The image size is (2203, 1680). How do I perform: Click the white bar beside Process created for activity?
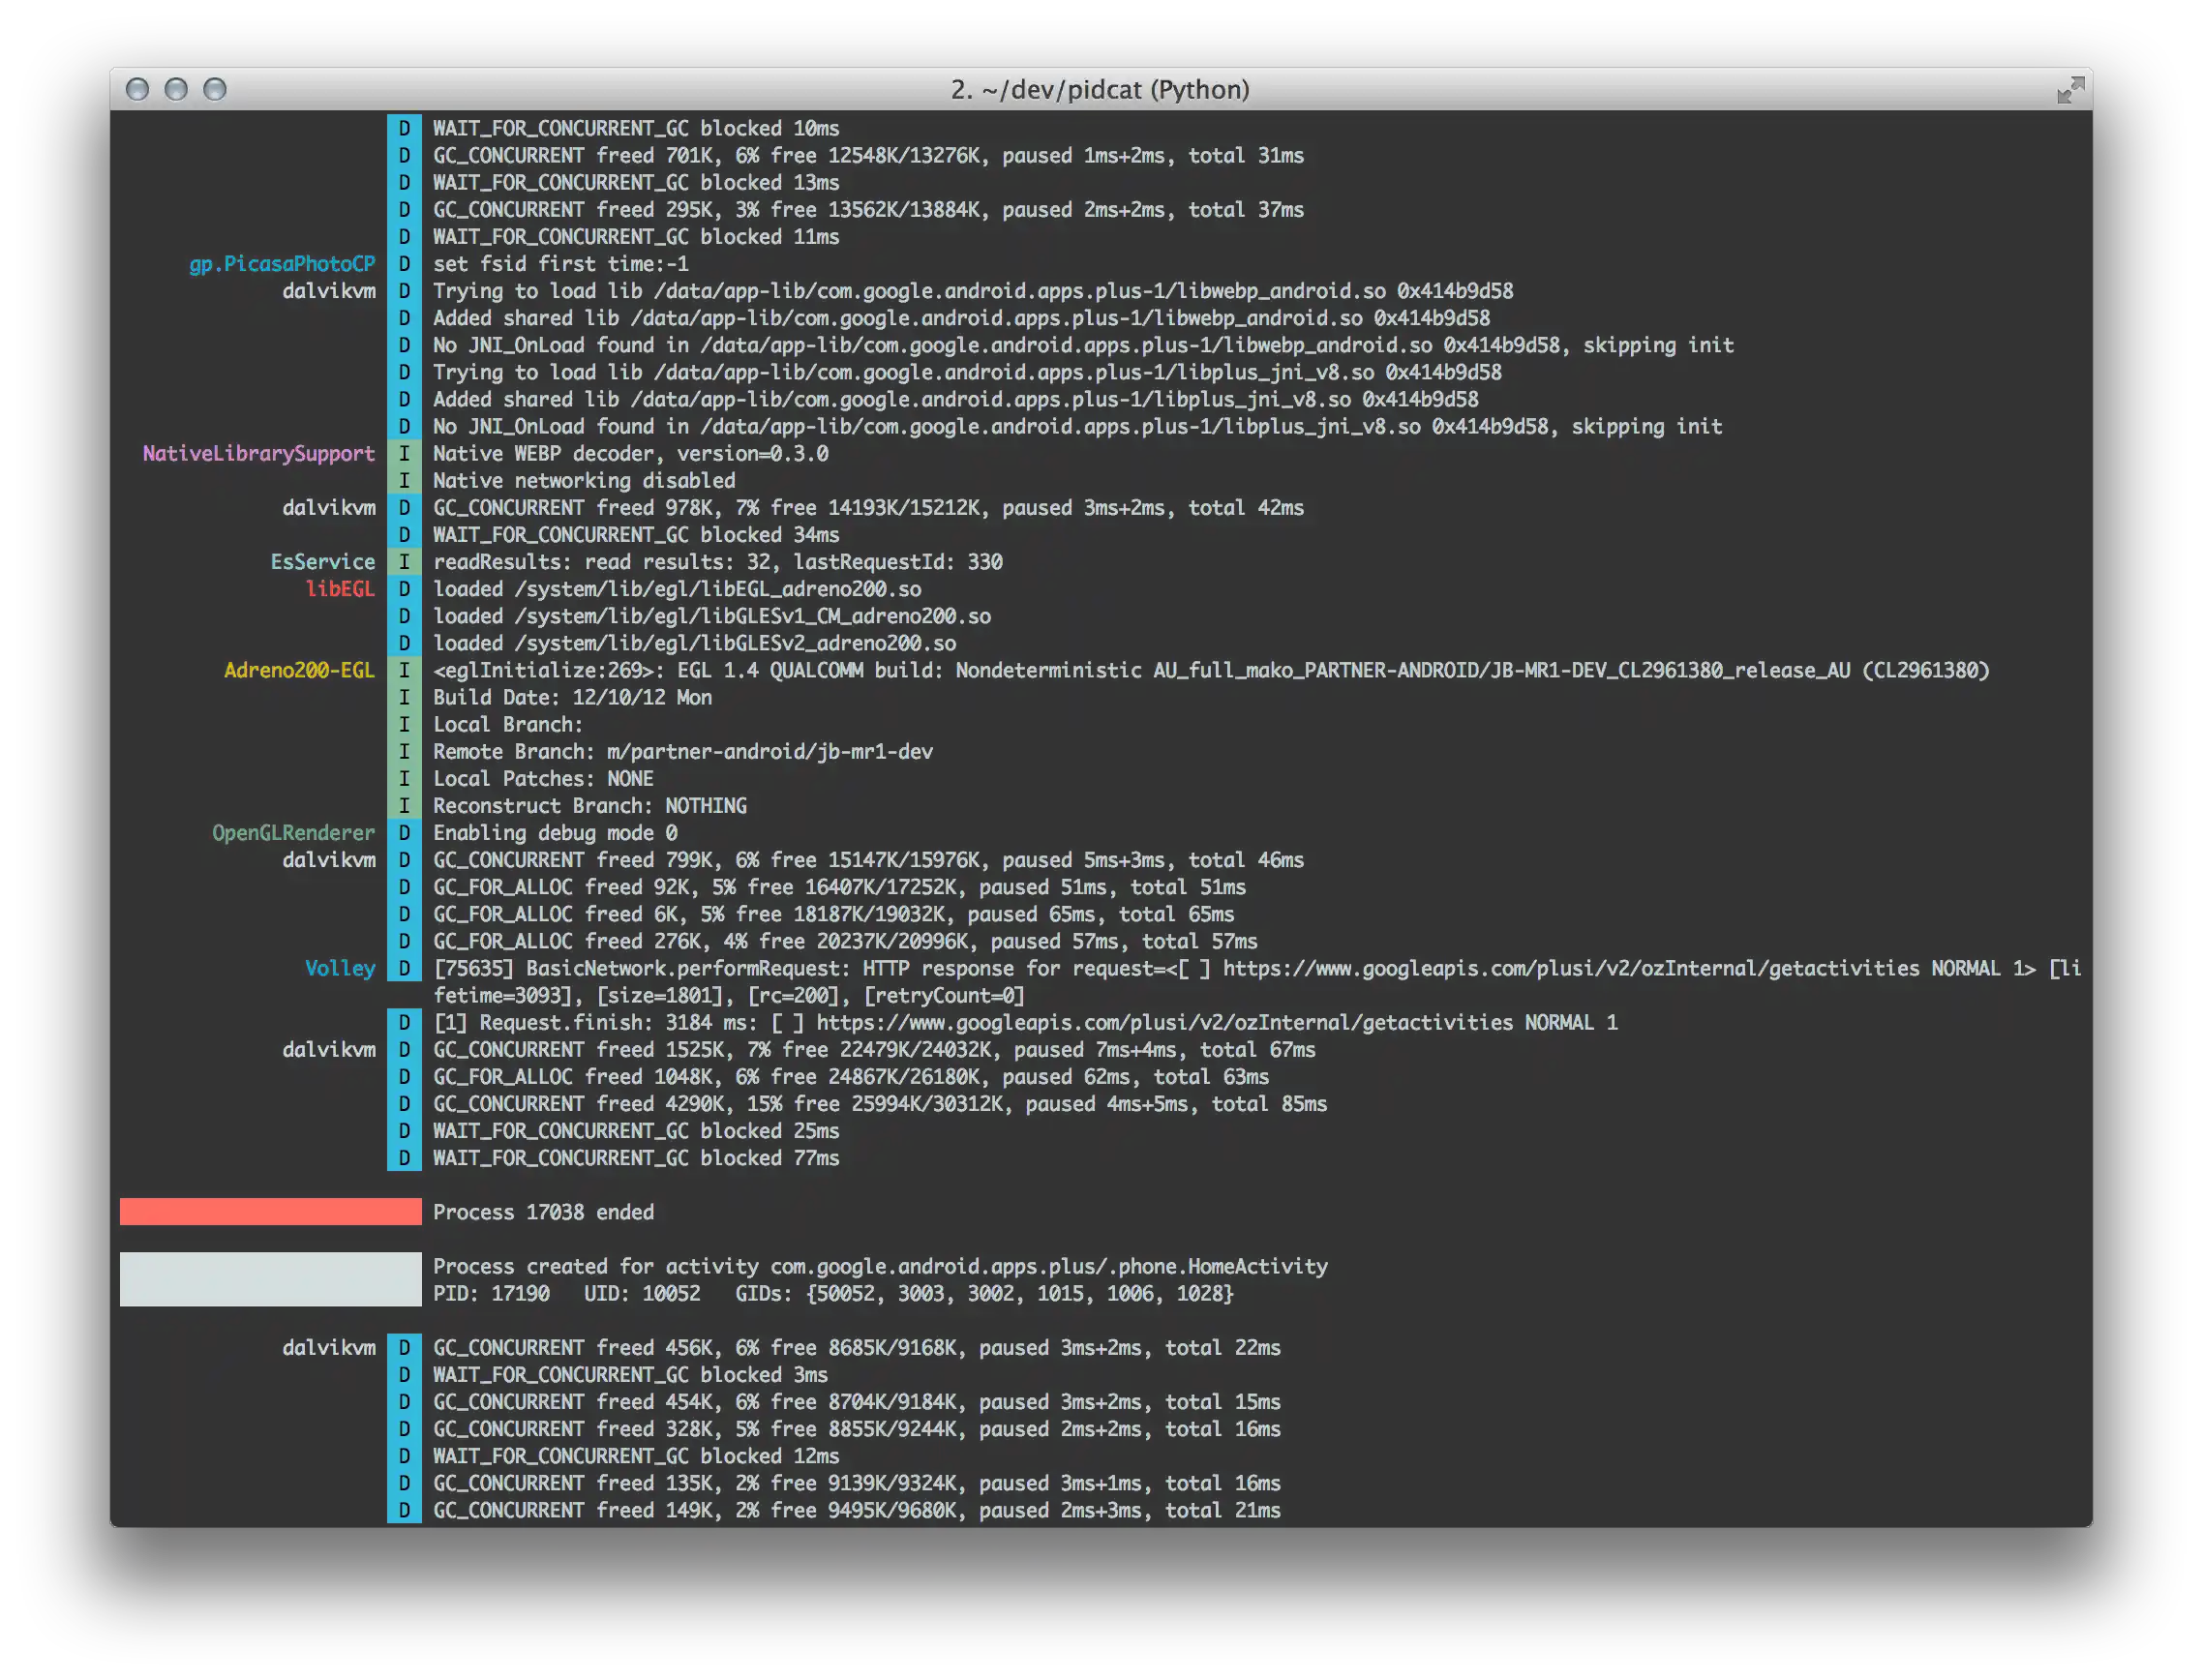270,1280
